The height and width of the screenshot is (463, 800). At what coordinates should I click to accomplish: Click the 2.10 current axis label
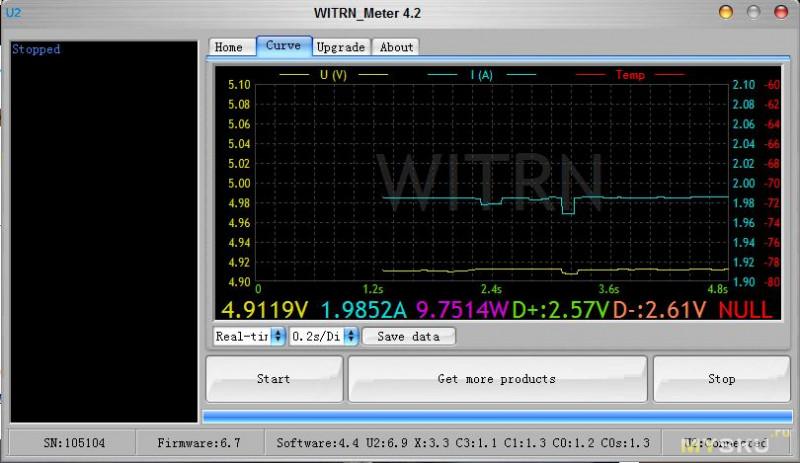pyautogui.click(x=743, y=84)
